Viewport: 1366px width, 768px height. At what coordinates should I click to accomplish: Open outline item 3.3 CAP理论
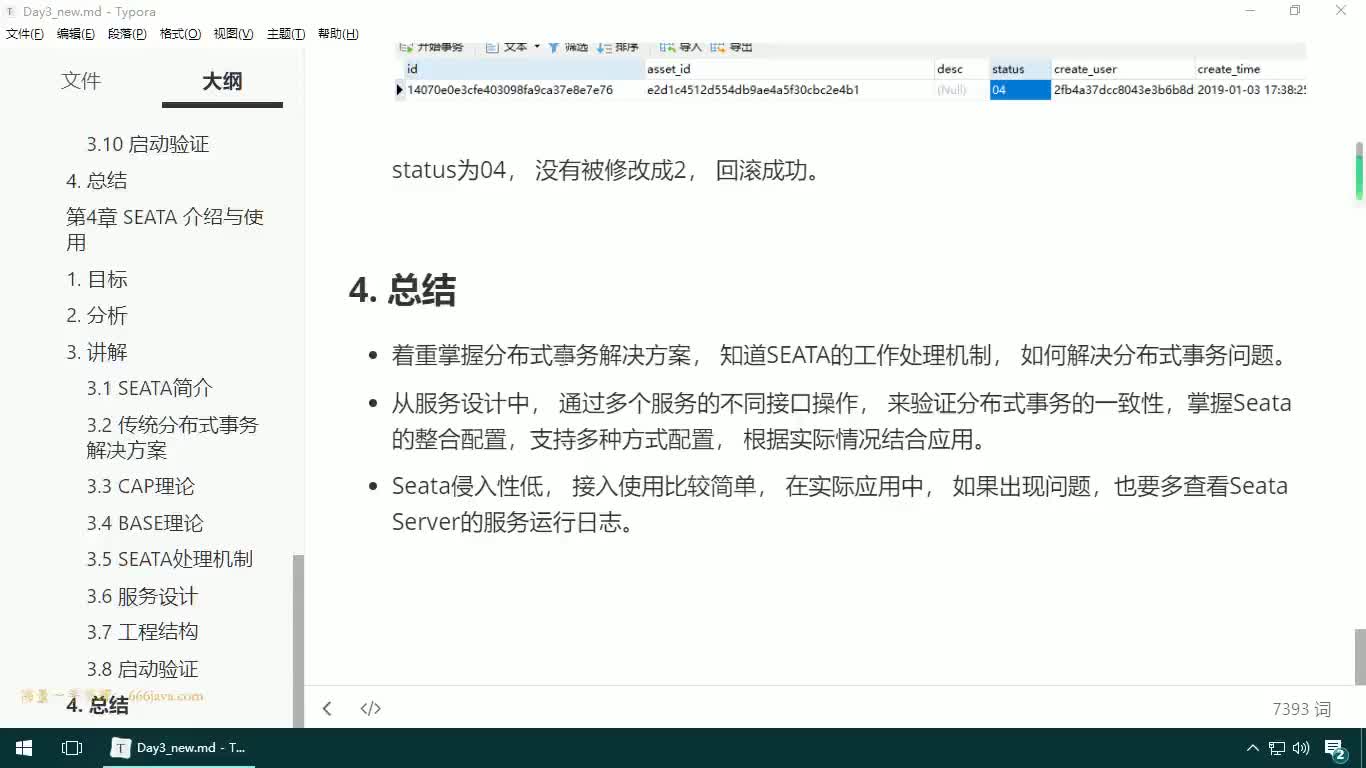141,486
